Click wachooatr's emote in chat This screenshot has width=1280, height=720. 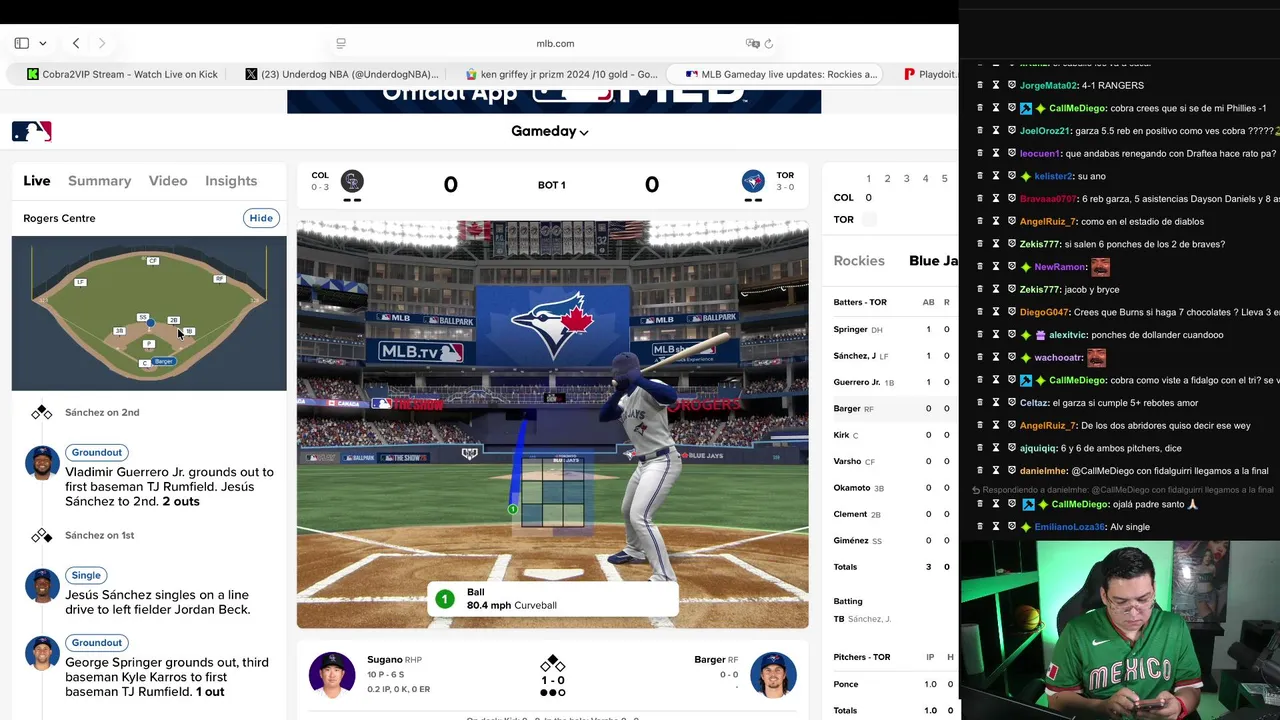point(1096,357)
